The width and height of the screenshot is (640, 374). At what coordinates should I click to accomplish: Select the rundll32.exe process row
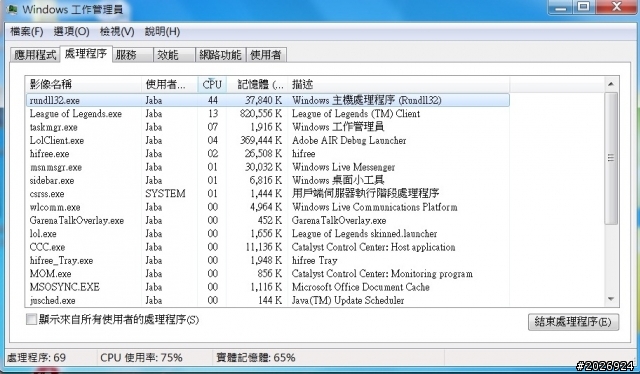pyautogui.click(x=268, y=100)
